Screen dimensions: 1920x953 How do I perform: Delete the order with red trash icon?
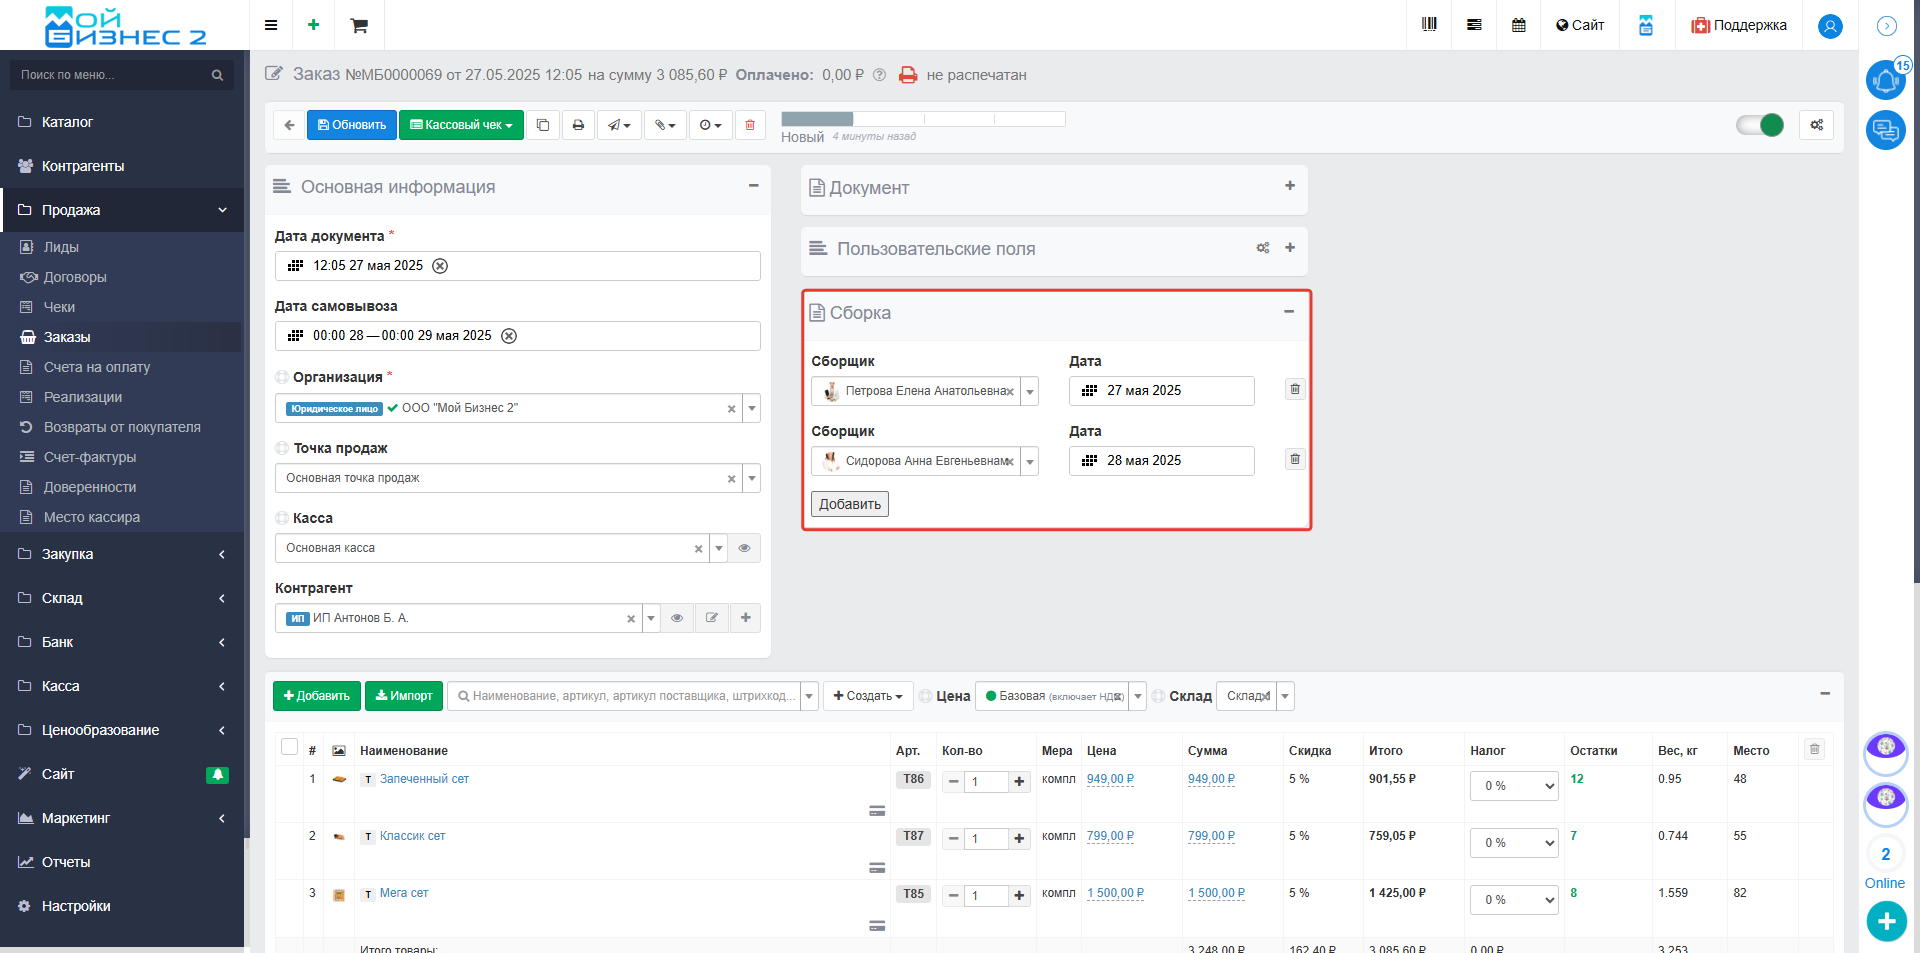(750, 125)
